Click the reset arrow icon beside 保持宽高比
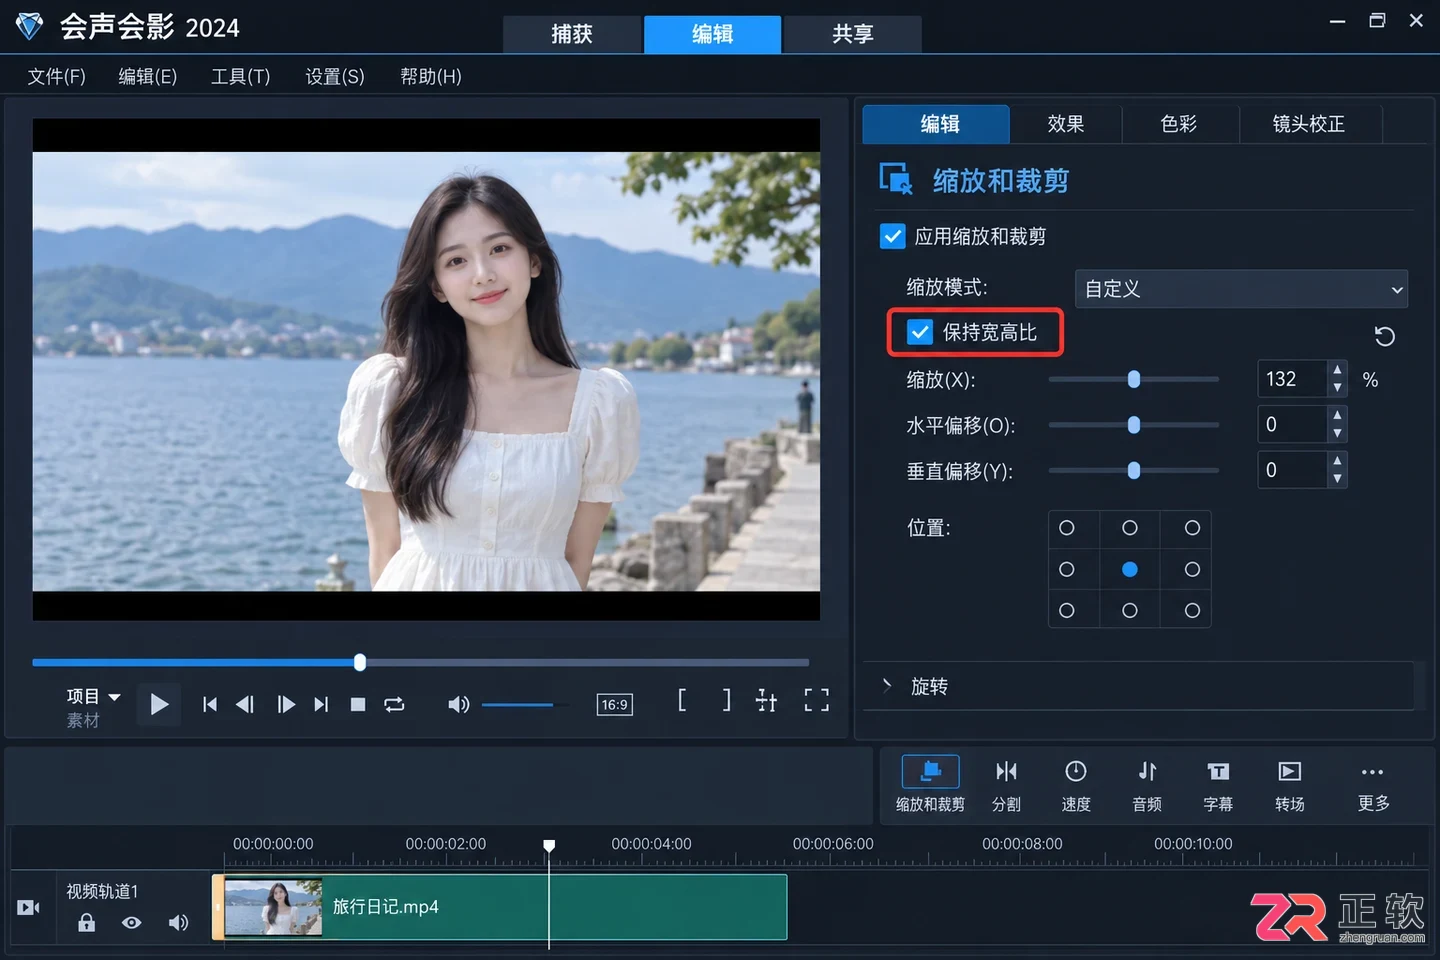This screenshot has height=960, width=1440. (1384, 336)
